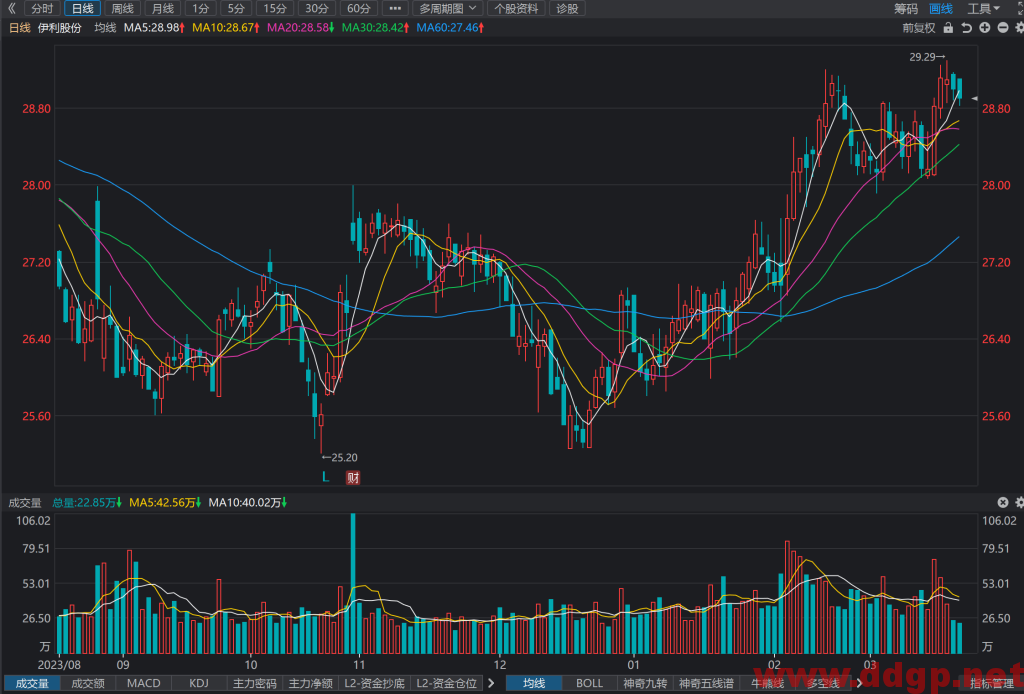Viewport: 1024px width, 694px height.
Task: Select 成交额 turnover indicator
Action: pyautogui.click(x=88, y=683)
